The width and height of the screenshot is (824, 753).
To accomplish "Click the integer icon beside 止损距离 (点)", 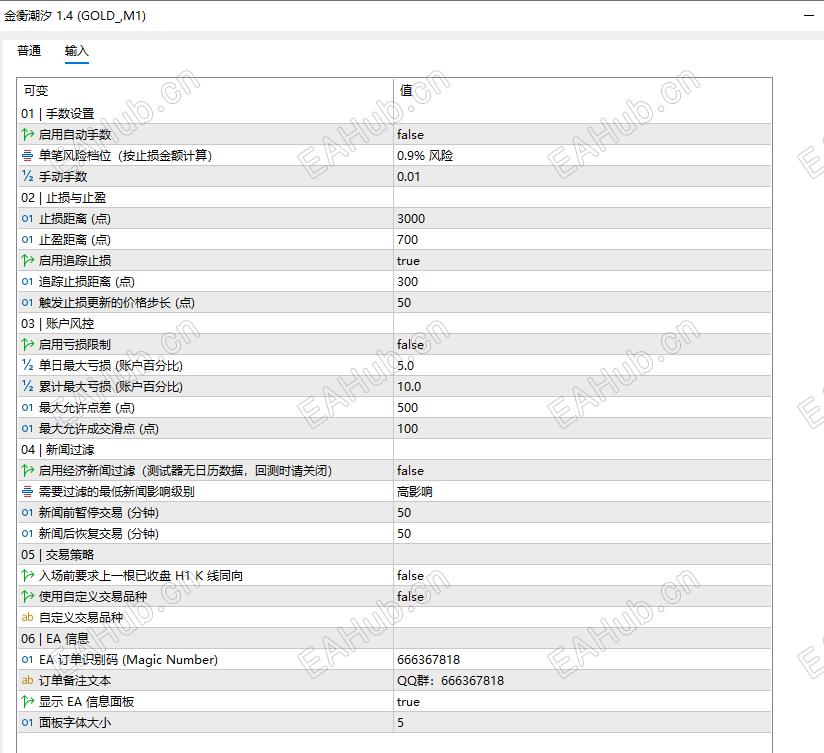I will [27, 219].
